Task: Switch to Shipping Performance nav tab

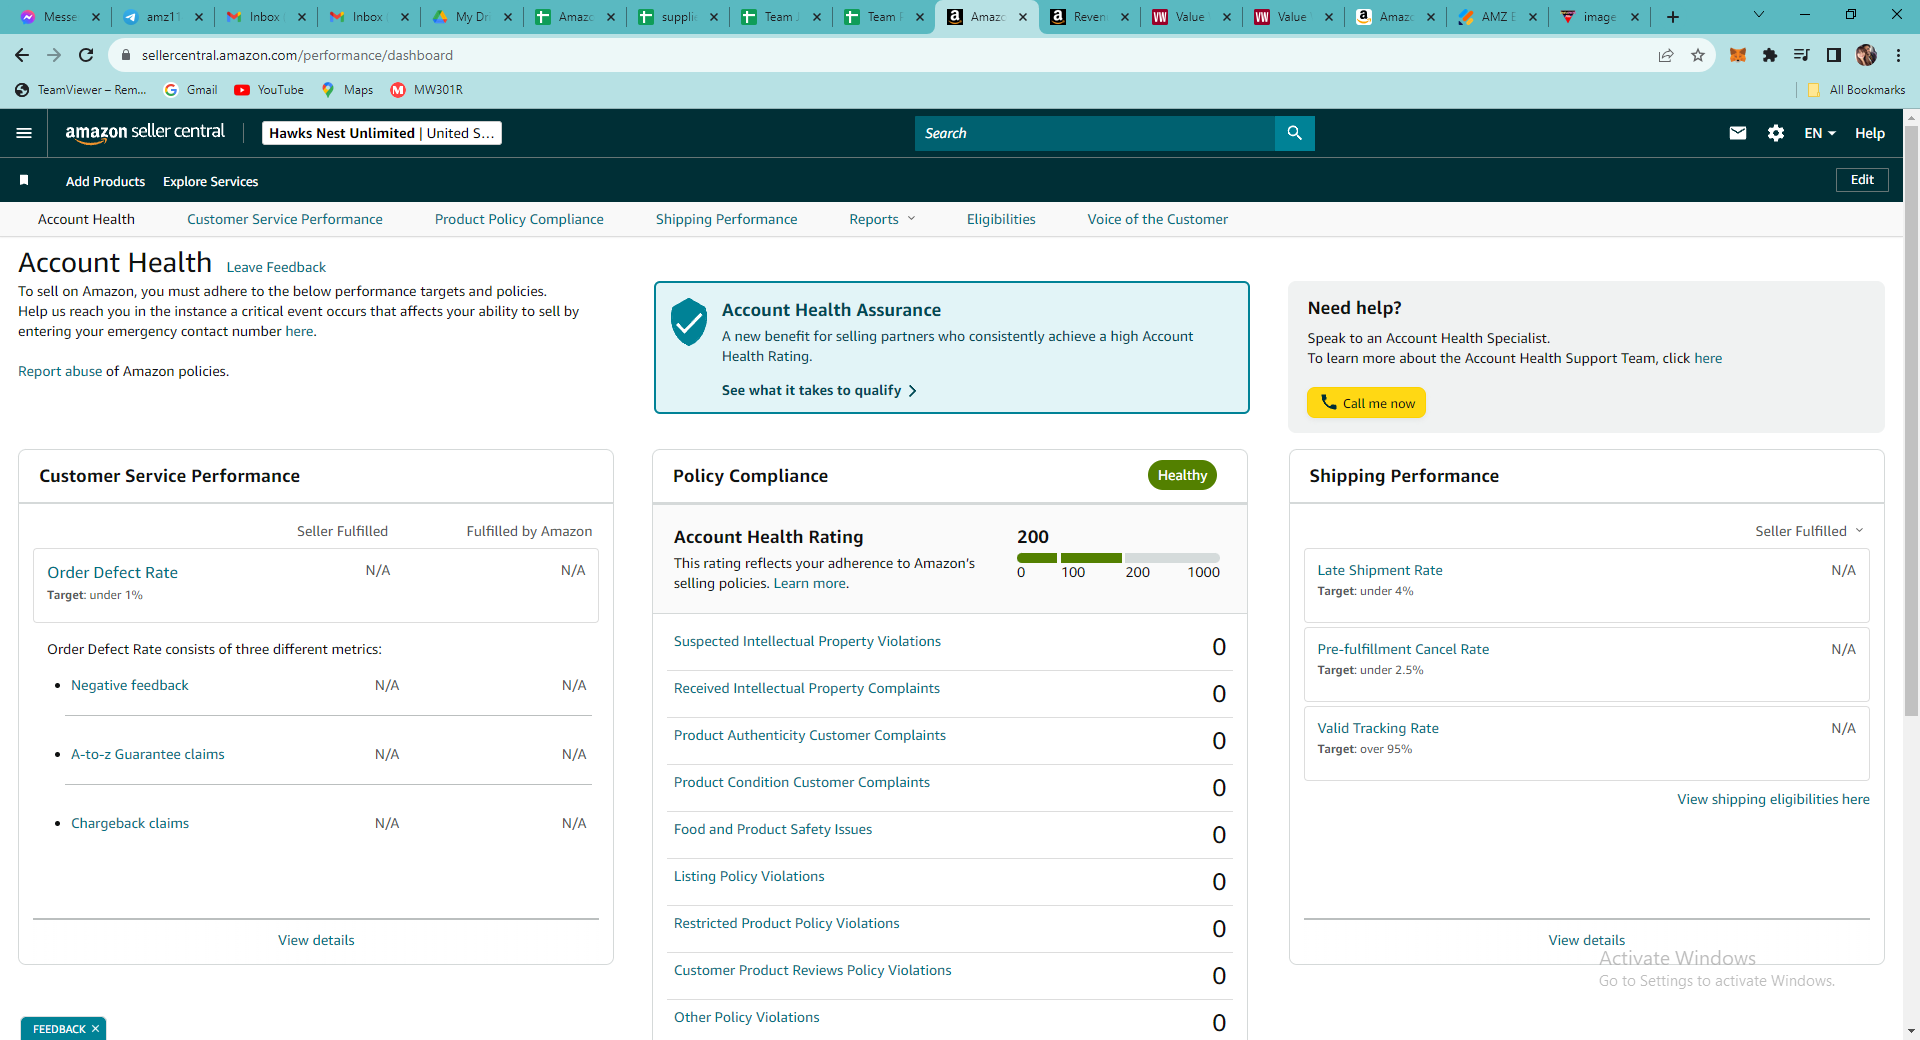Action: click(x=727, y=219)
